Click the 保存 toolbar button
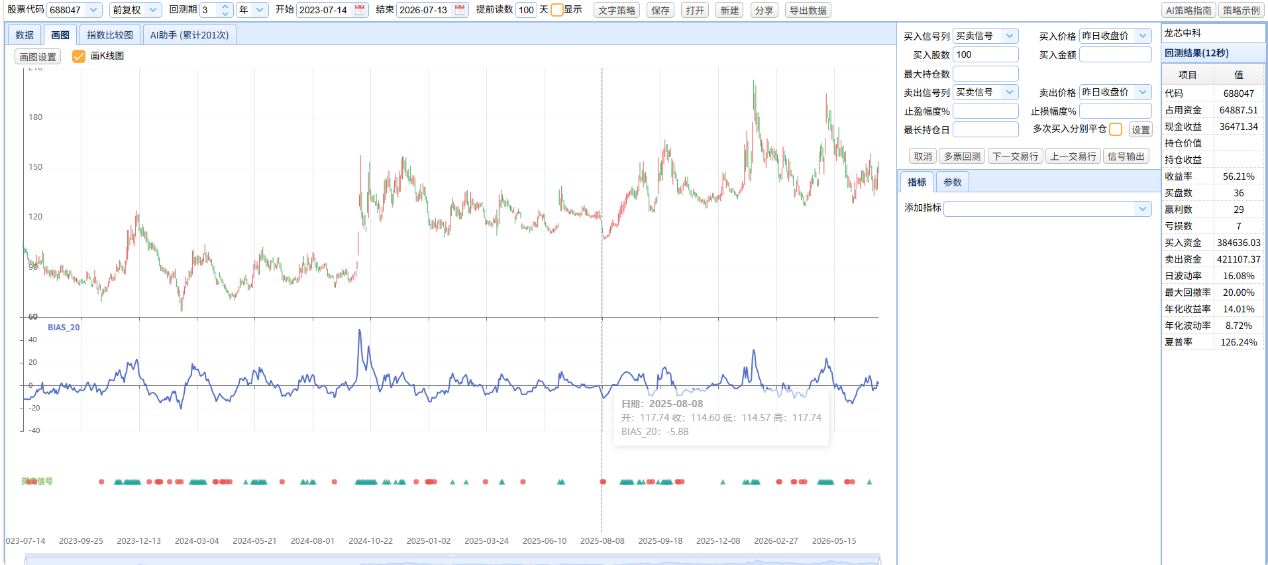 point(660,10)
